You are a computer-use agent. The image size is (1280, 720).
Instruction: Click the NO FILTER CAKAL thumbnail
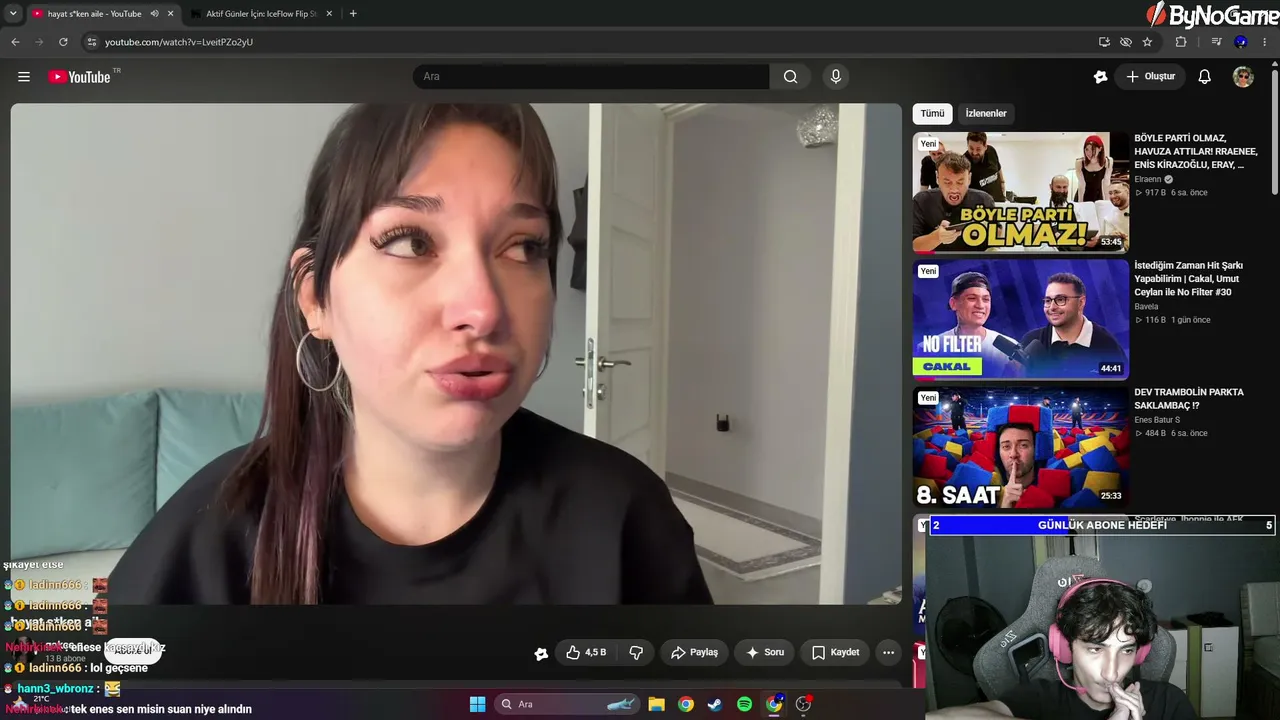coord(1020,319)
